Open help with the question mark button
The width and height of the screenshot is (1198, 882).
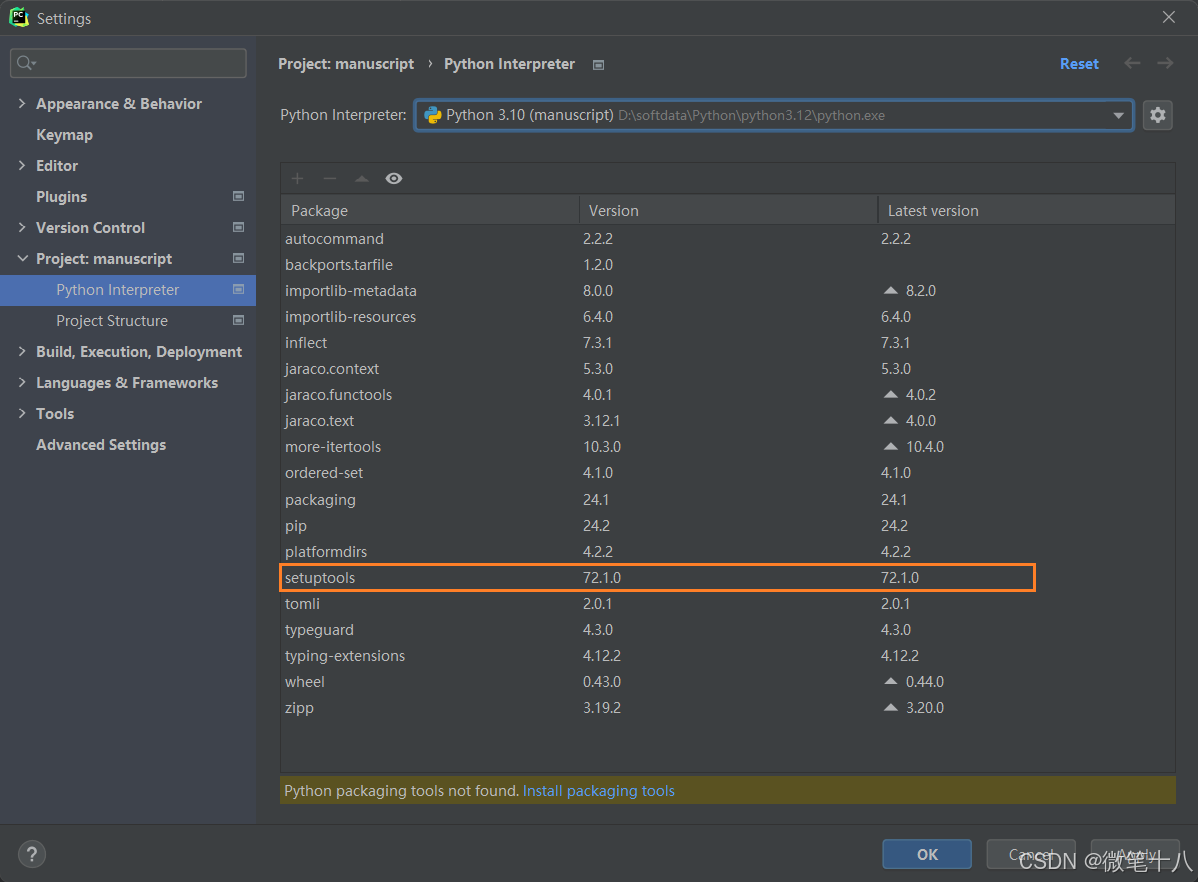coord(32,854)
